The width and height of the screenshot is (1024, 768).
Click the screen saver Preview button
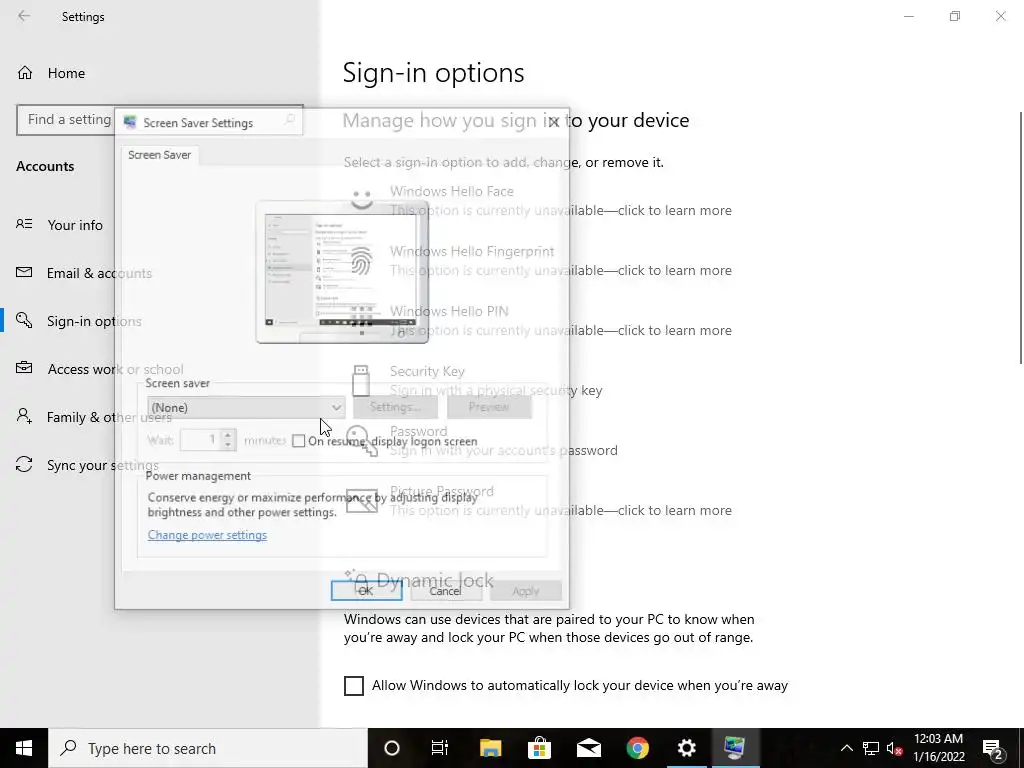tap(489, 407)
